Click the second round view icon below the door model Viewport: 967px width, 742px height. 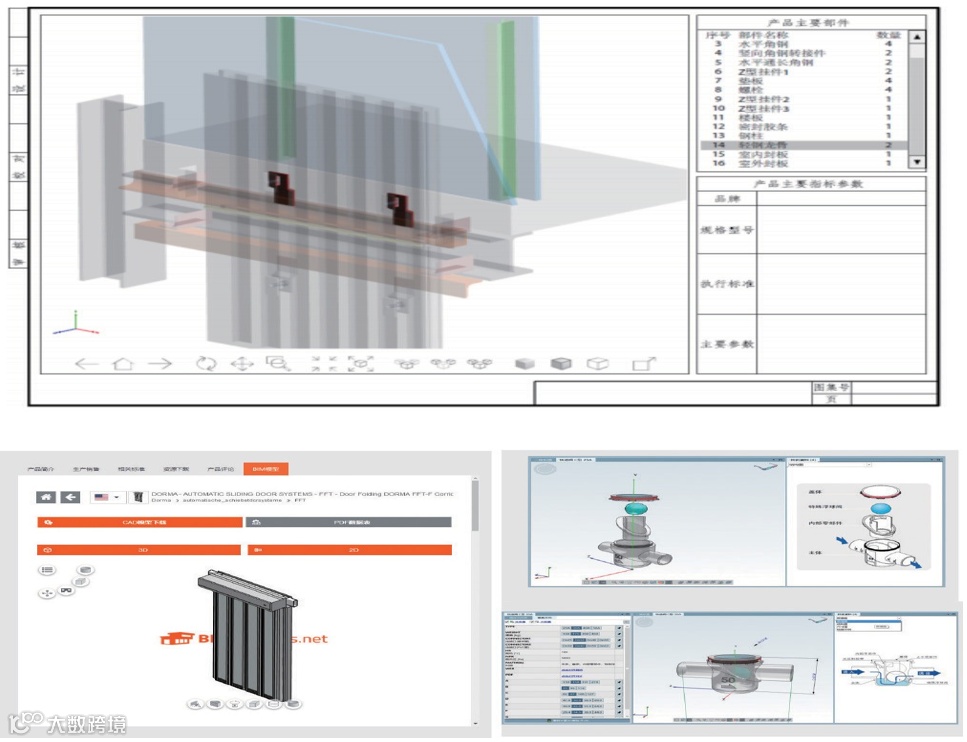coord(215,704)
